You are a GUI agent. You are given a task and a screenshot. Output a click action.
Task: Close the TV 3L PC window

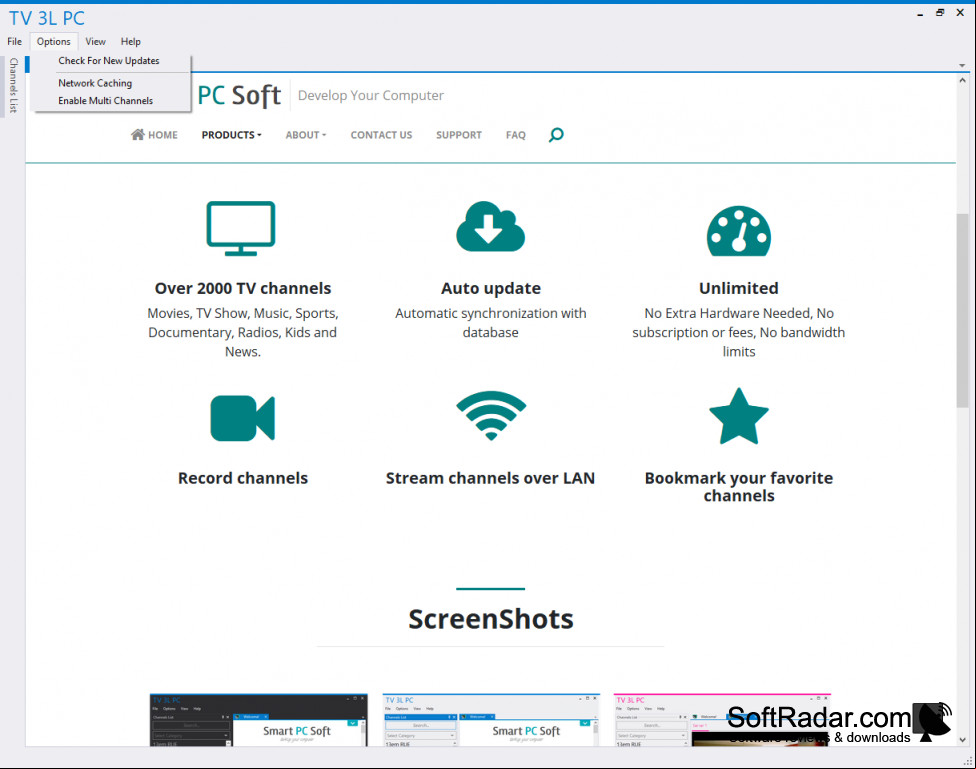click(x=960, y=12)
